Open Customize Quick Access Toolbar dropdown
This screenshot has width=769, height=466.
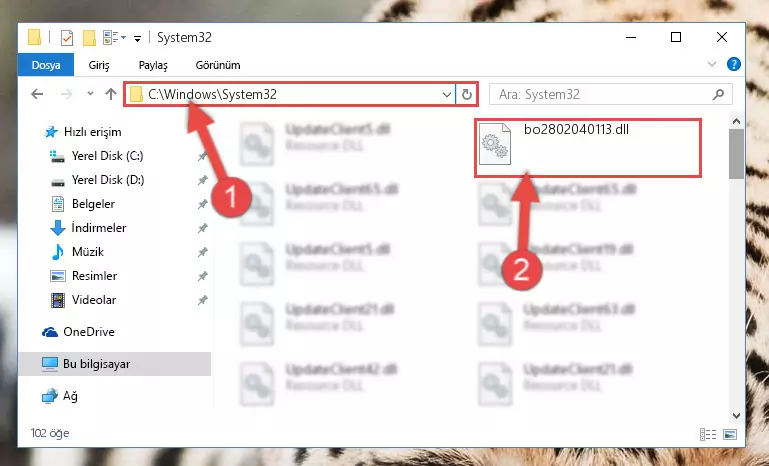click(x=137, y=38)
